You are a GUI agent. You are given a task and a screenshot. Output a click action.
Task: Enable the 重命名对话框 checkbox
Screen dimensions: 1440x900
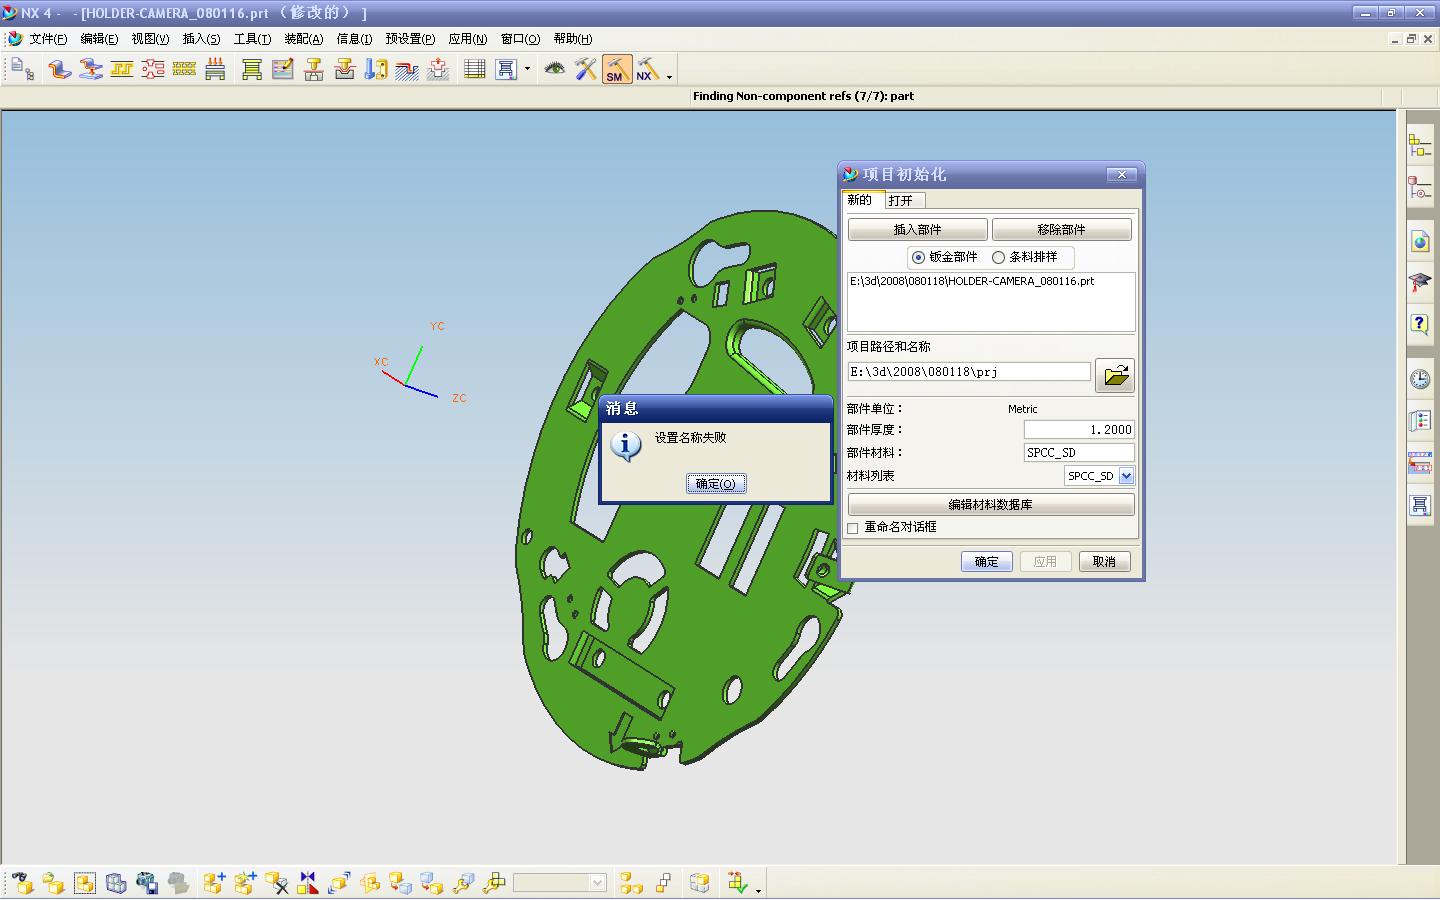click(853, 528)
